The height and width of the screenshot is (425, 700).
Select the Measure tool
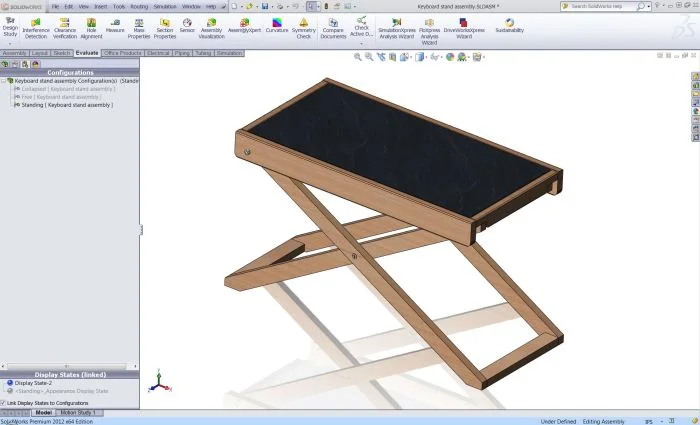pyautogui.click(x=115, y=26)
